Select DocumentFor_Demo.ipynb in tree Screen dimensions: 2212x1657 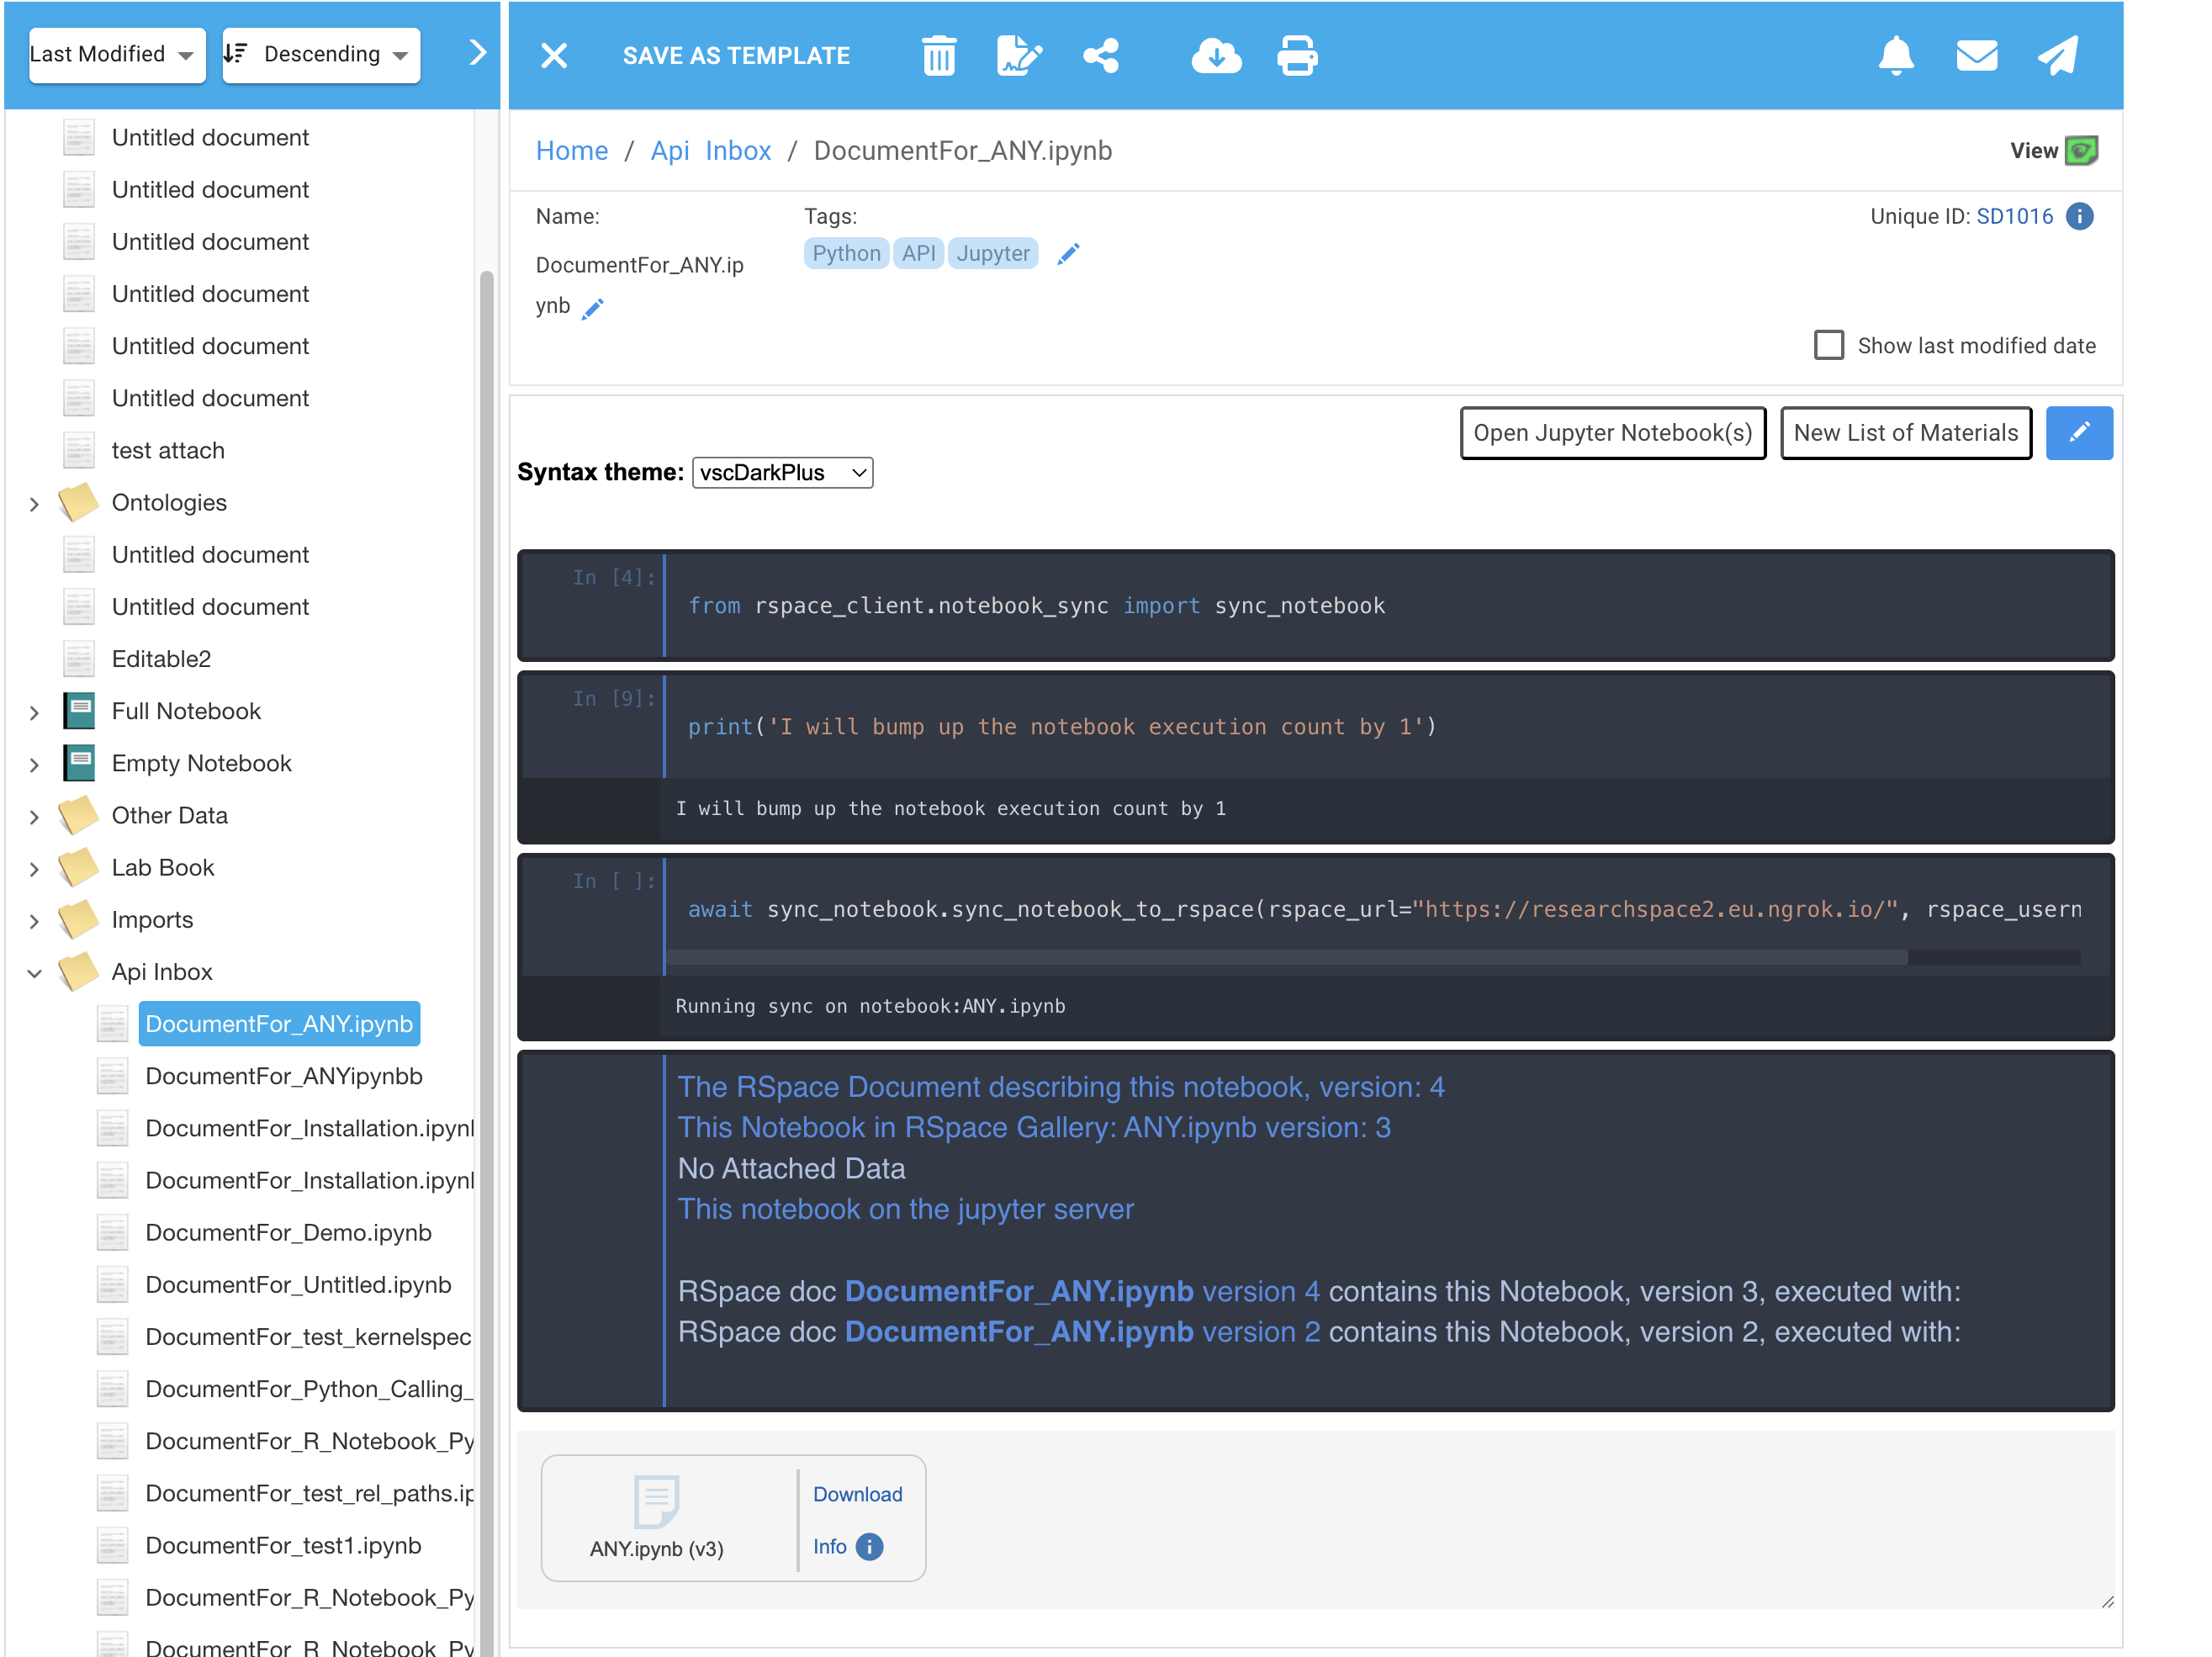pos(288,1232)
